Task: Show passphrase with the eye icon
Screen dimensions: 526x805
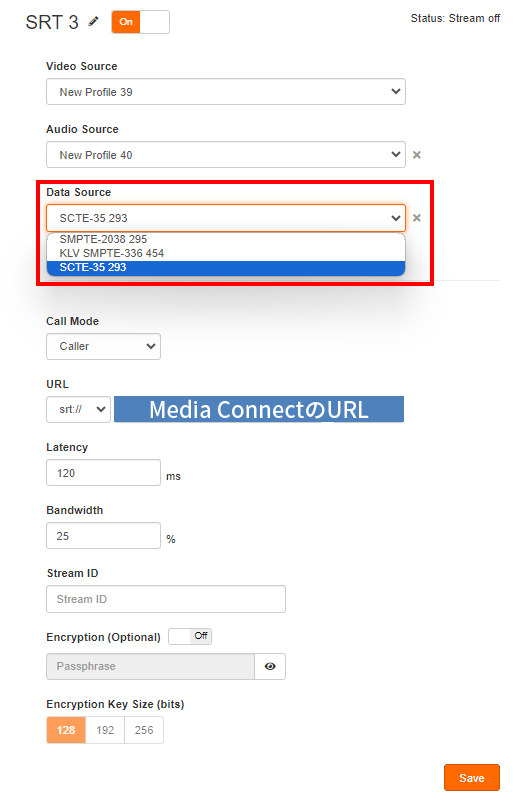Action: 270,666
